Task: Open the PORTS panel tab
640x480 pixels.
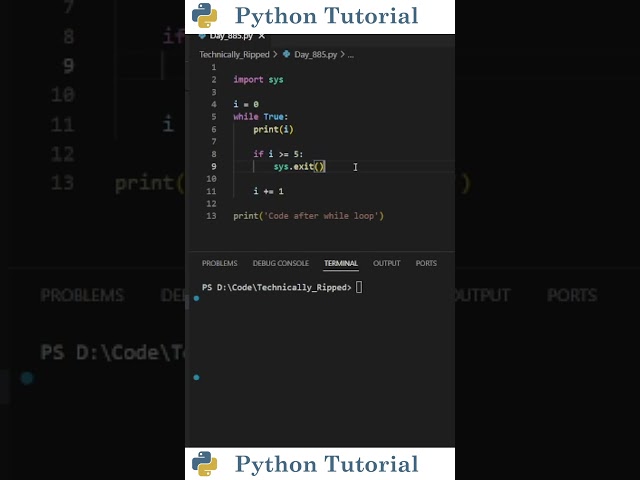Action: click(426, 263)
